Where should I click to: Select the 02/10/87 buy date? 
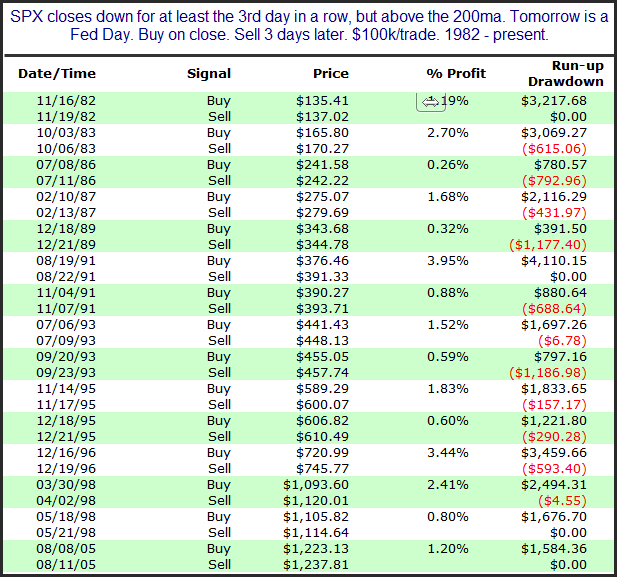coord(66,197)
